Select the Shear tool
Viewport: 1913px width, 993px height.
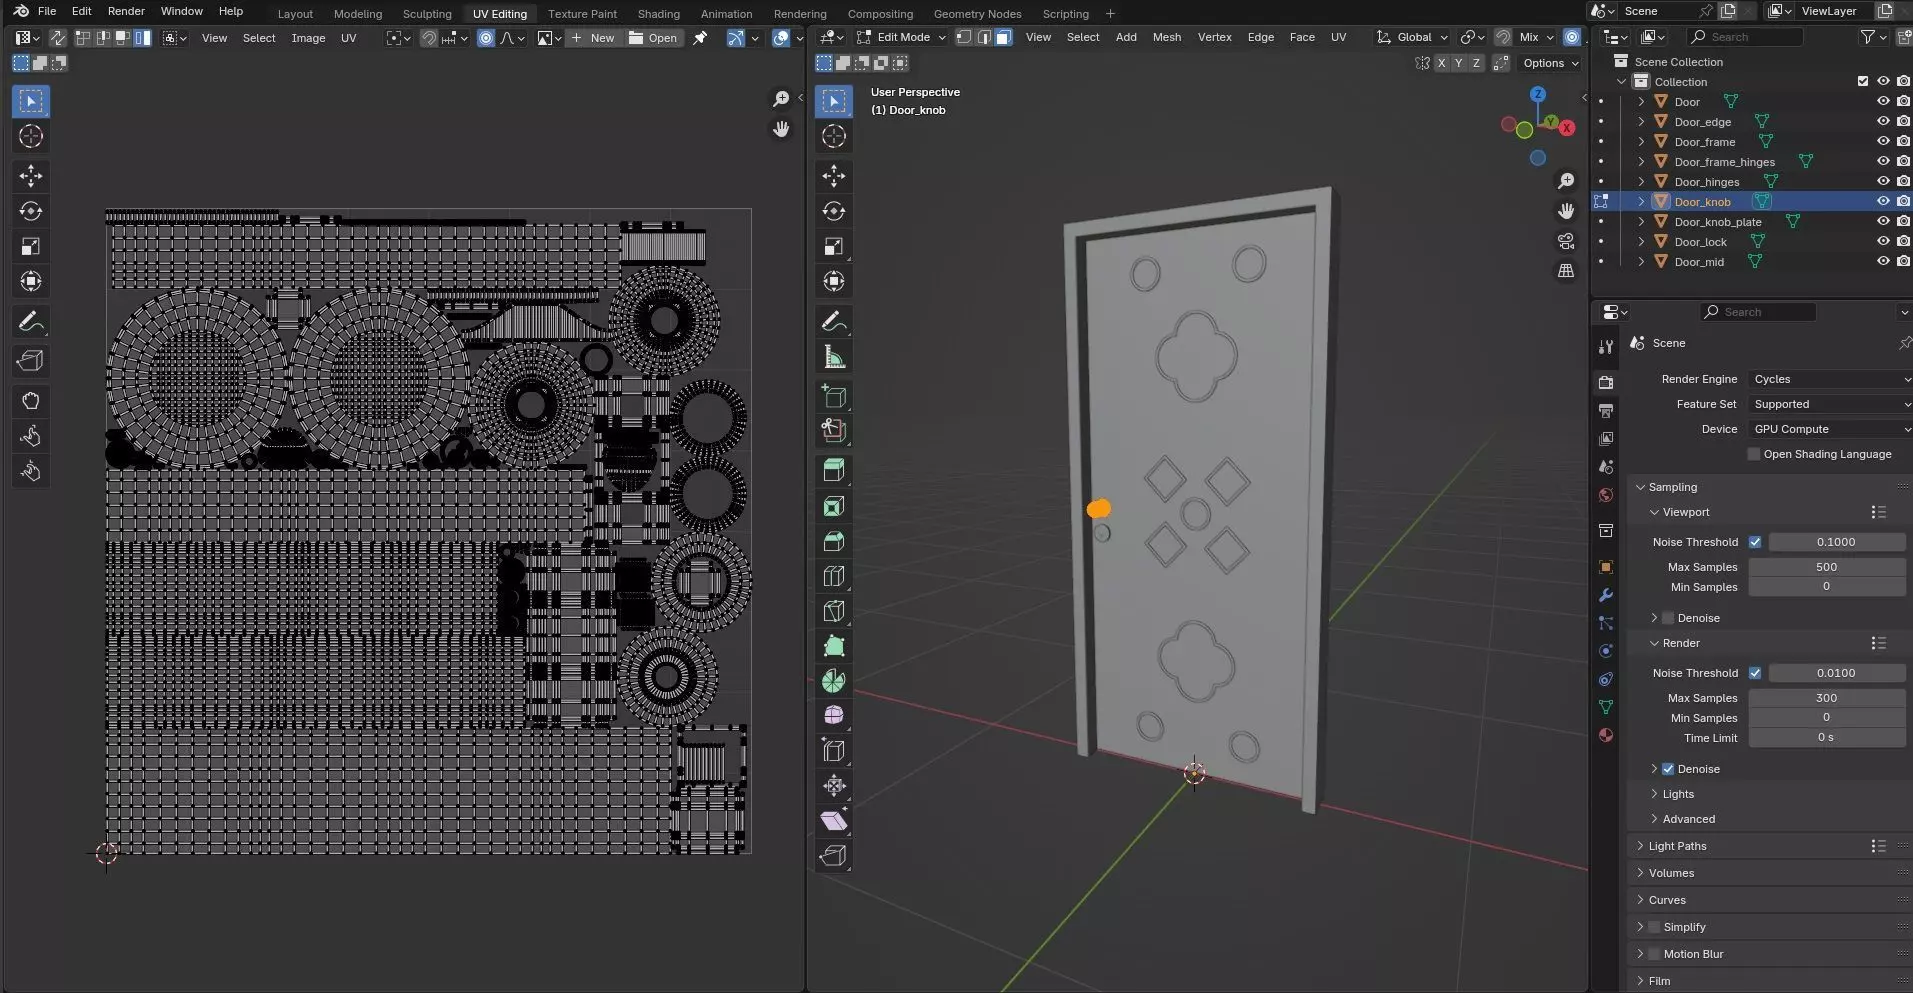point(834,821)
